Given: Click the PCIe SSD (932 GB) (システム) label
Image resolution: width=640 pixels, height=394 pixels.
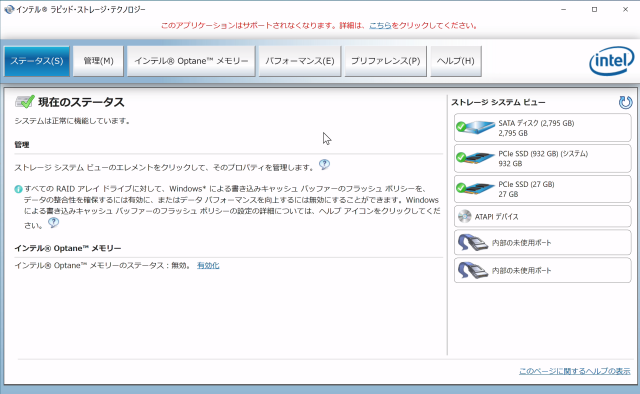Looking at the screenshot, I should (543, 154).
